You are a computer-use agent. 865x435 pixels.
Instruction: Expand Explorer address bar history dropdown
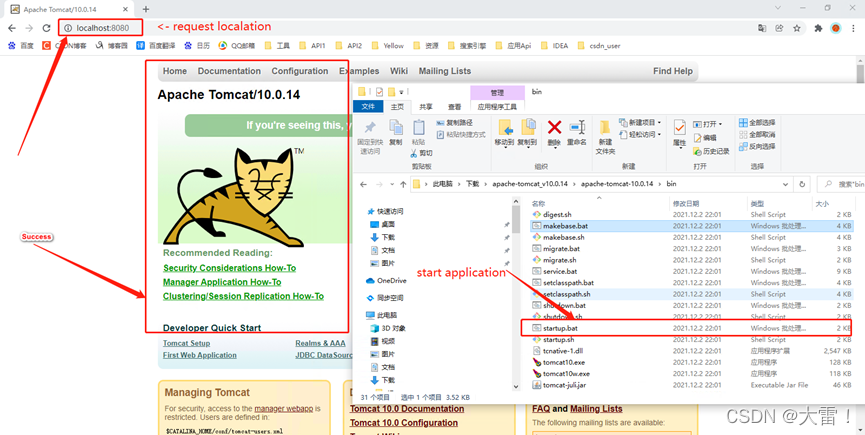point(787,184)
